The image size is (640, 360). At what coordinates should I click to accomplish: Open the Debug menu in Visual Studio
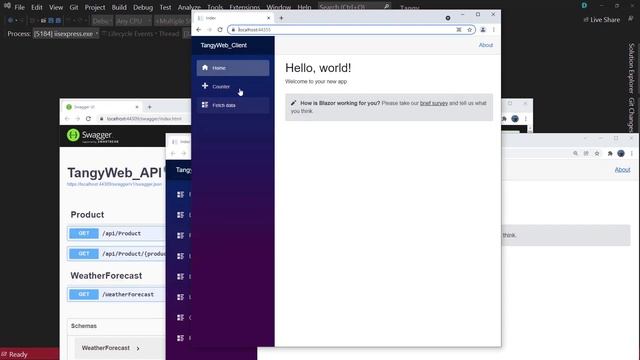tap(143, 7)
